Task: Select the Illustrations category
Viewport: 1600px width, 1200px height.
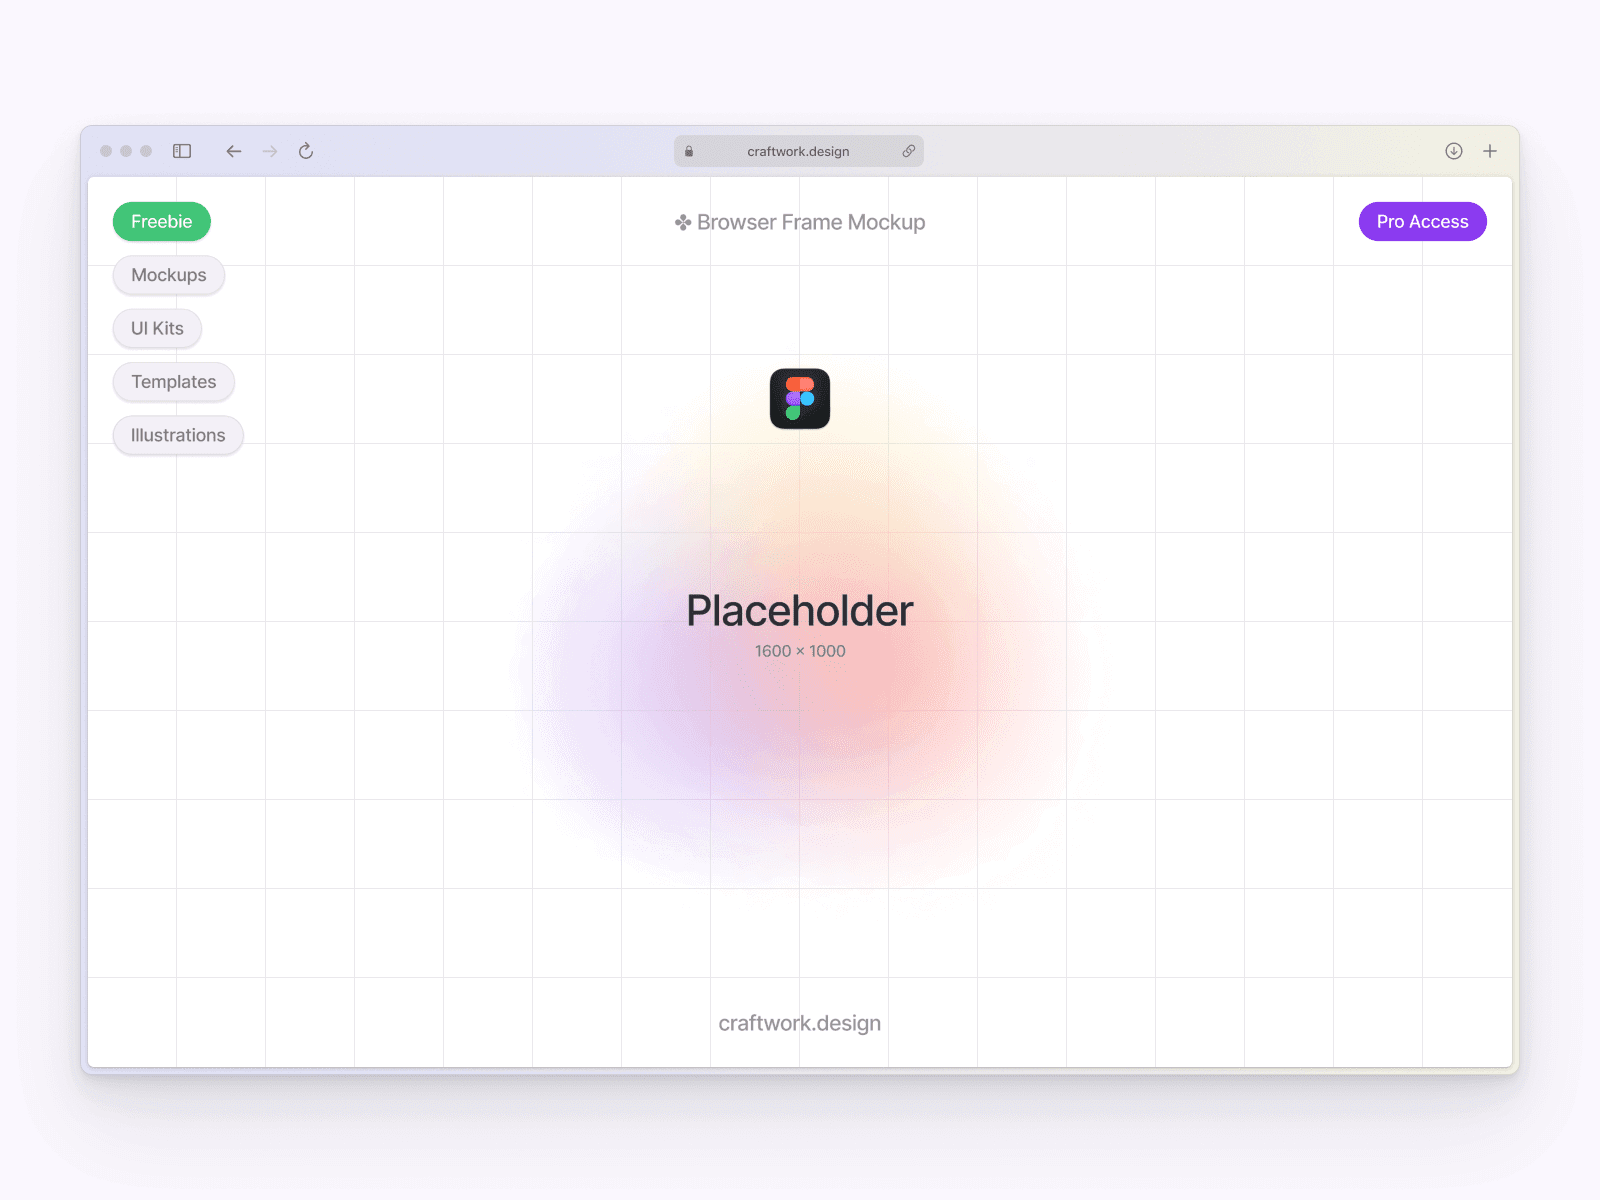Action: click(x=178, y=435)
